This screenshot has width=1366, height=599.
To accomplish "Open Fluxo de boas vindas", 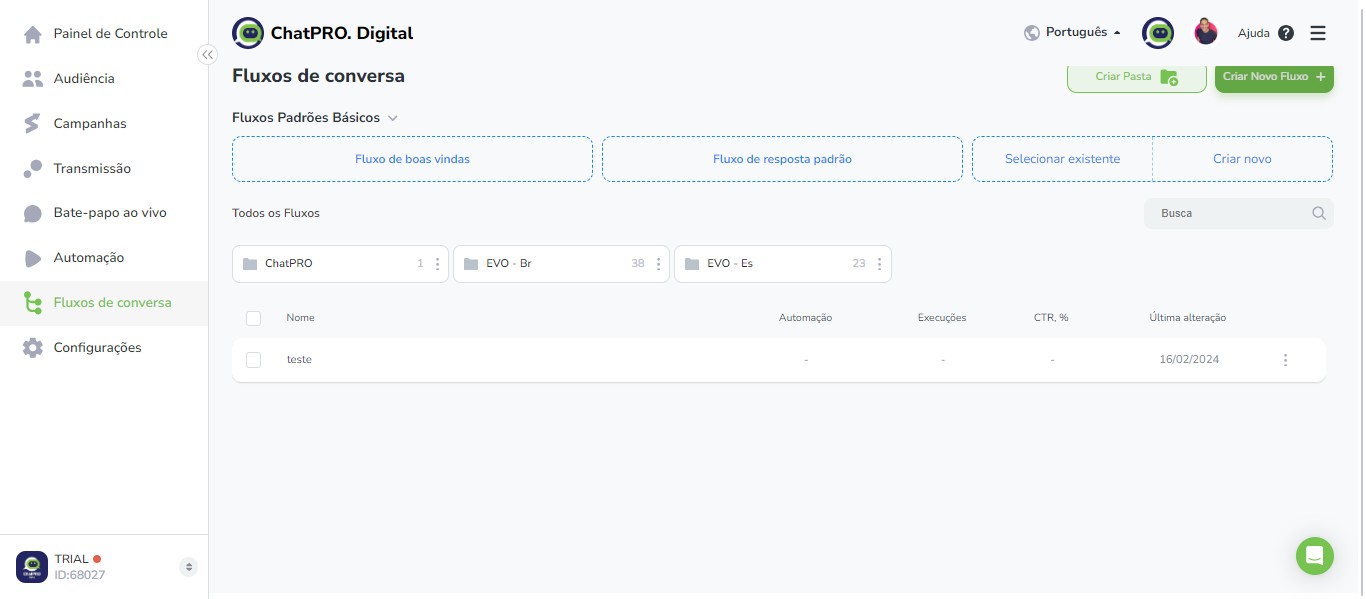I will coord(412,159).
